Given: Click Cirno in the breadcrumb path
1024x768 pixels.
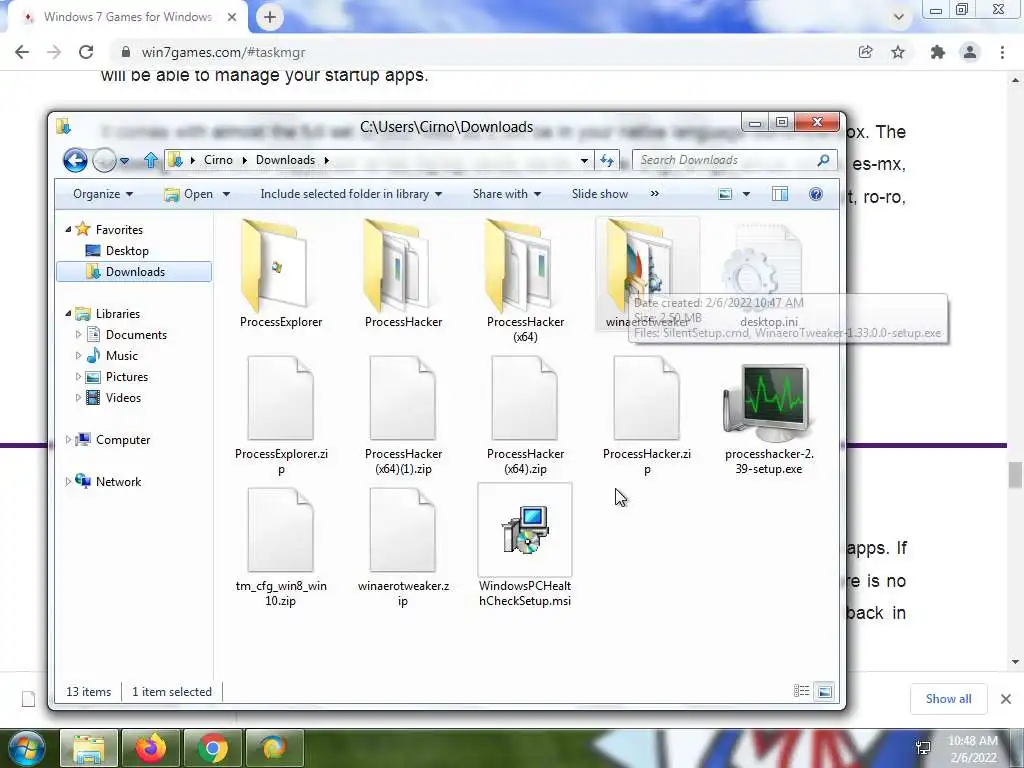Looking at the screenshot, I should tap(218, 160).
